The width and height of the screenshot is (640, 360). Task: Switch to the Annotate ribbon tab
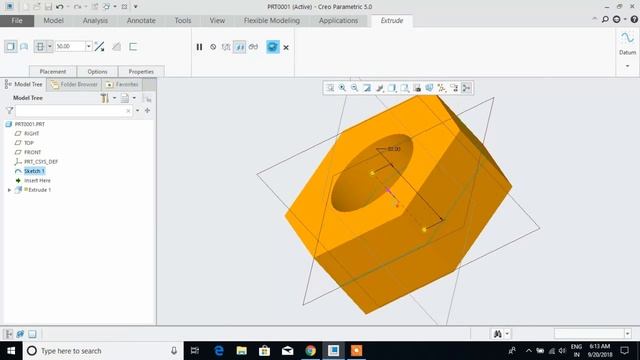pyautogui.click(x=141, y=20)
